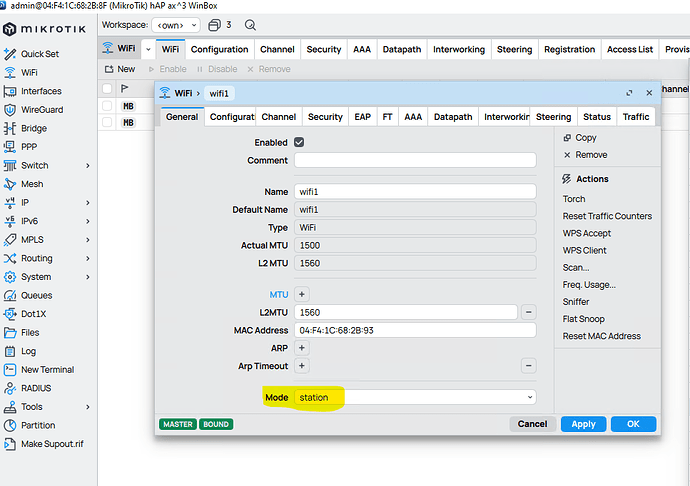The height and width of the screenshot is (486, 690).
Task: Click the Name field containing wifi1
Action: click(415, 191)
